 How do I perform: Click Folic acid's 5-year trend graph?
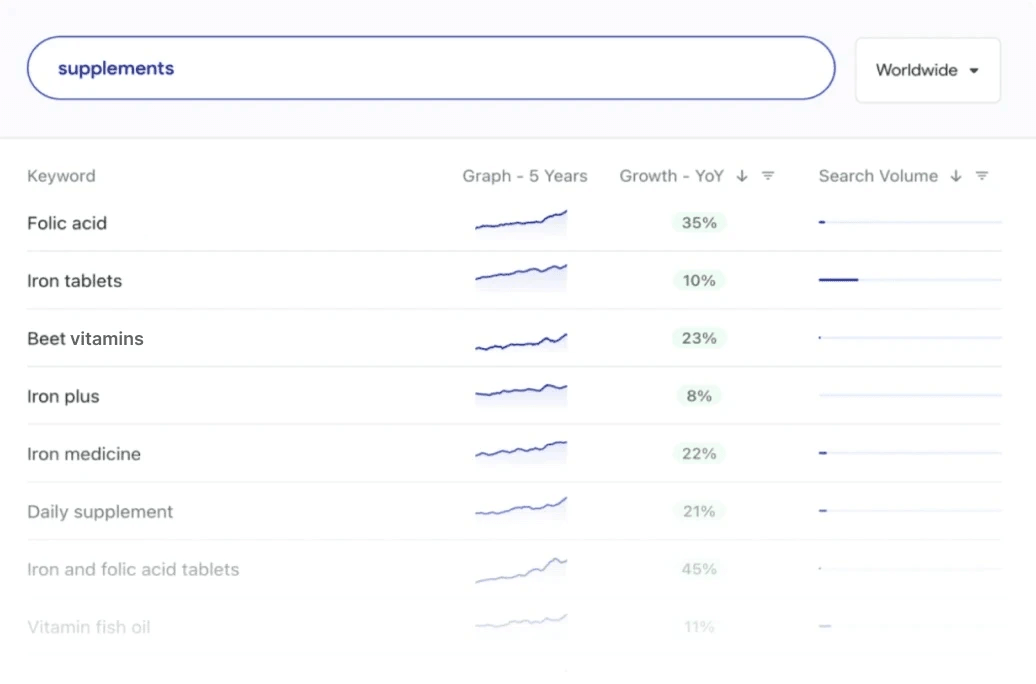pos(521,220)
